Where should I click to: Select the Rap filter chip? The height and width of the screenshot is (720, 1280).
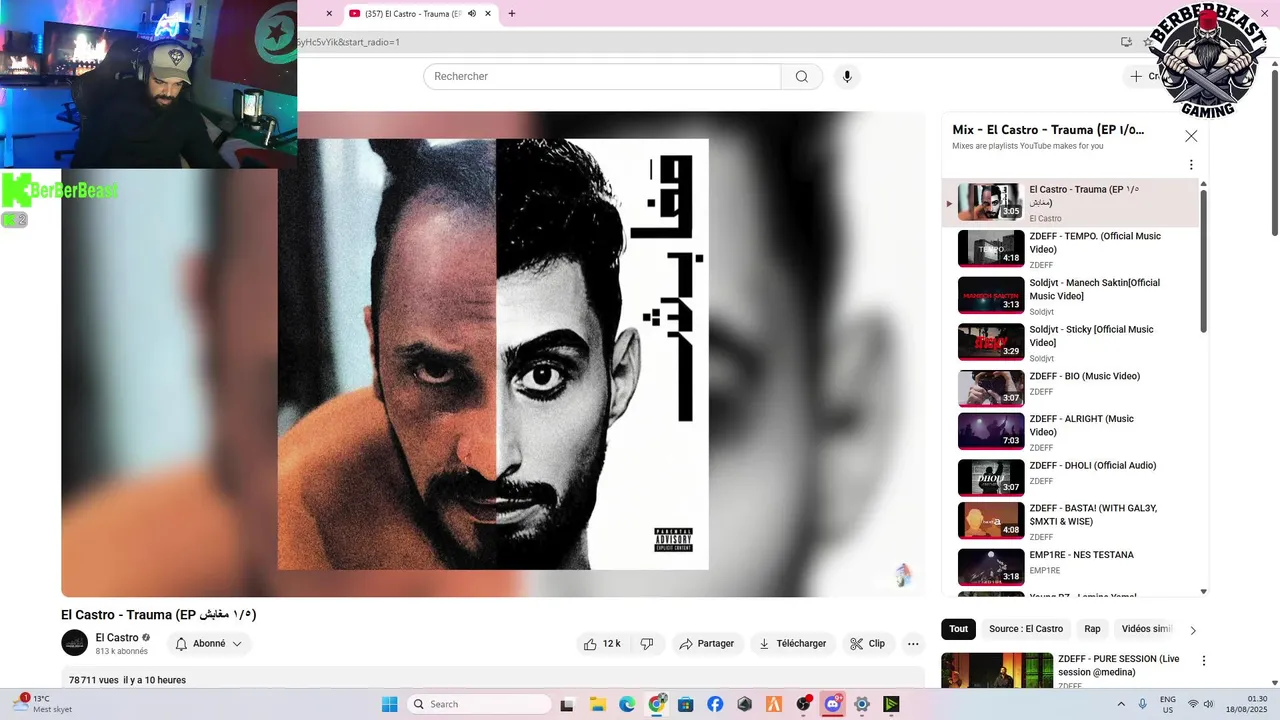(1092, 629)
